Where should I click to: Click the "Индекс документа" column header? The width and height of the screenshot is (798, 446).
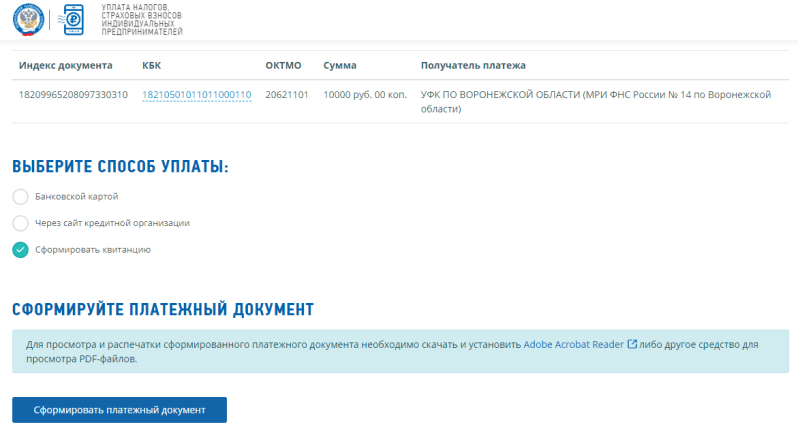(66, 65)
